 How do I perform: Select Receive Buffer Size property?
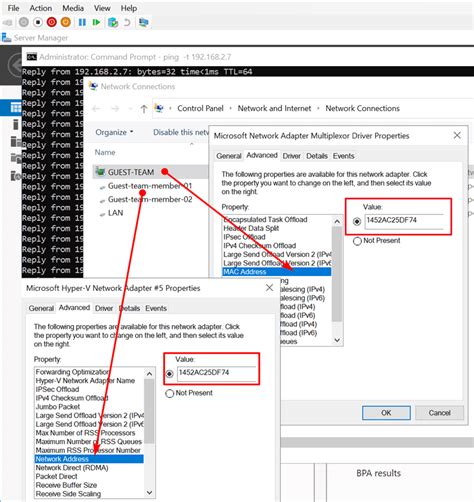[x=66, y=485]
